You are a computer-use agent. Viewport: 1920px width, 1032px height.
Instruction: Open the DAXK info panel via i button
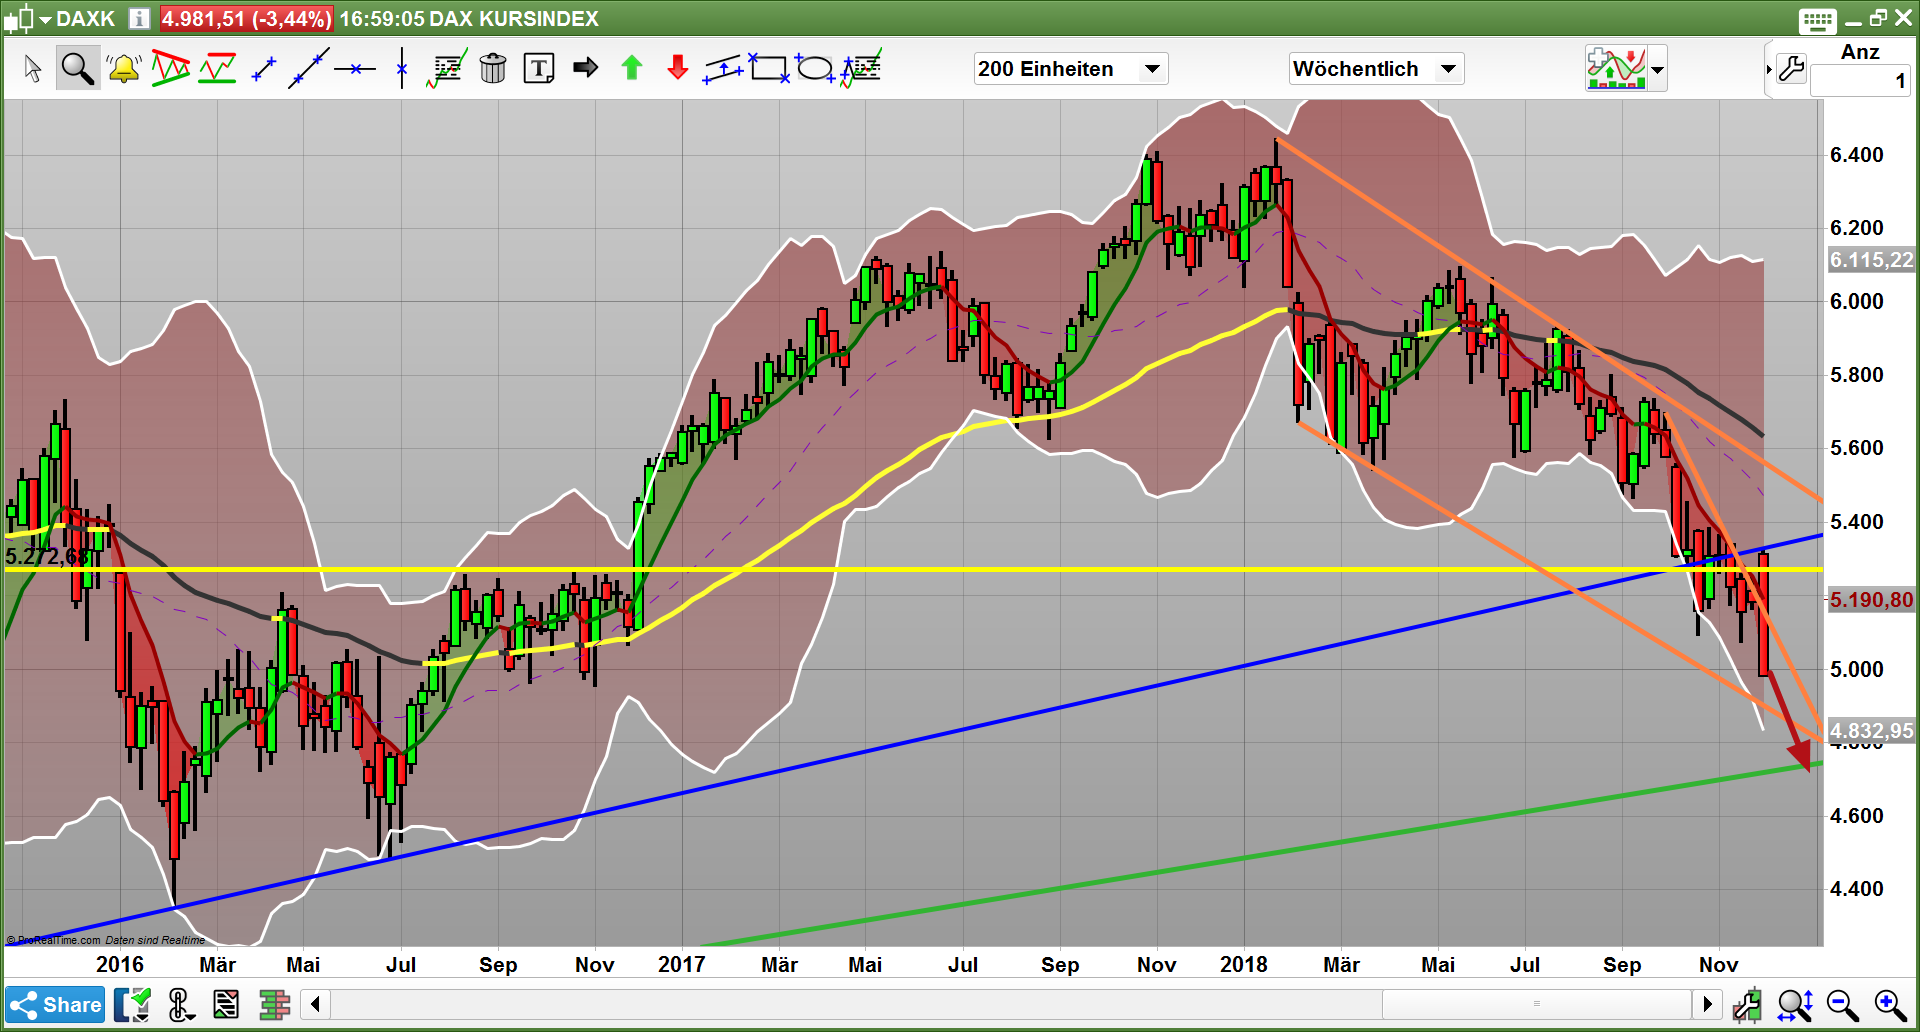139,18
